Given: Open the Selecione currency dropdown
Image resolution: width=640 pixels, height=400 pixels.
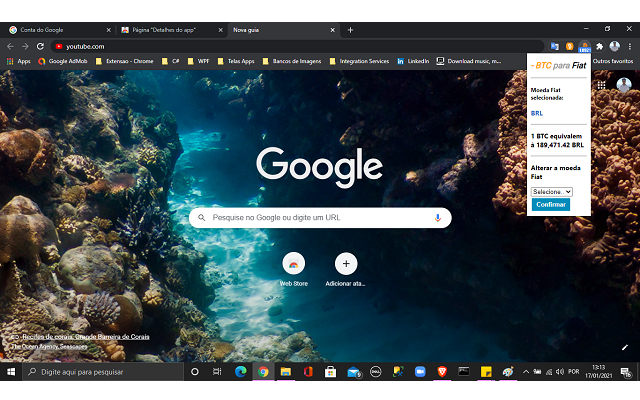Looking at the screenshot, I should (551, 191).
